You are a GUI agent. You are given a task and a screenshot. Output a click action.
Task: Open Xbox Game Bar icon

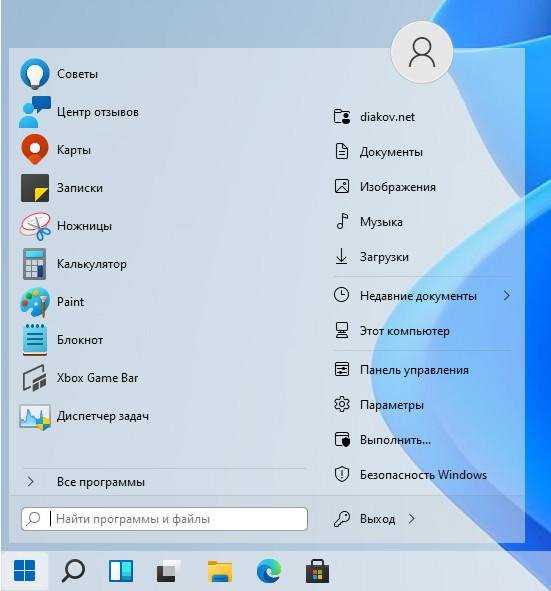click(35, 378)
